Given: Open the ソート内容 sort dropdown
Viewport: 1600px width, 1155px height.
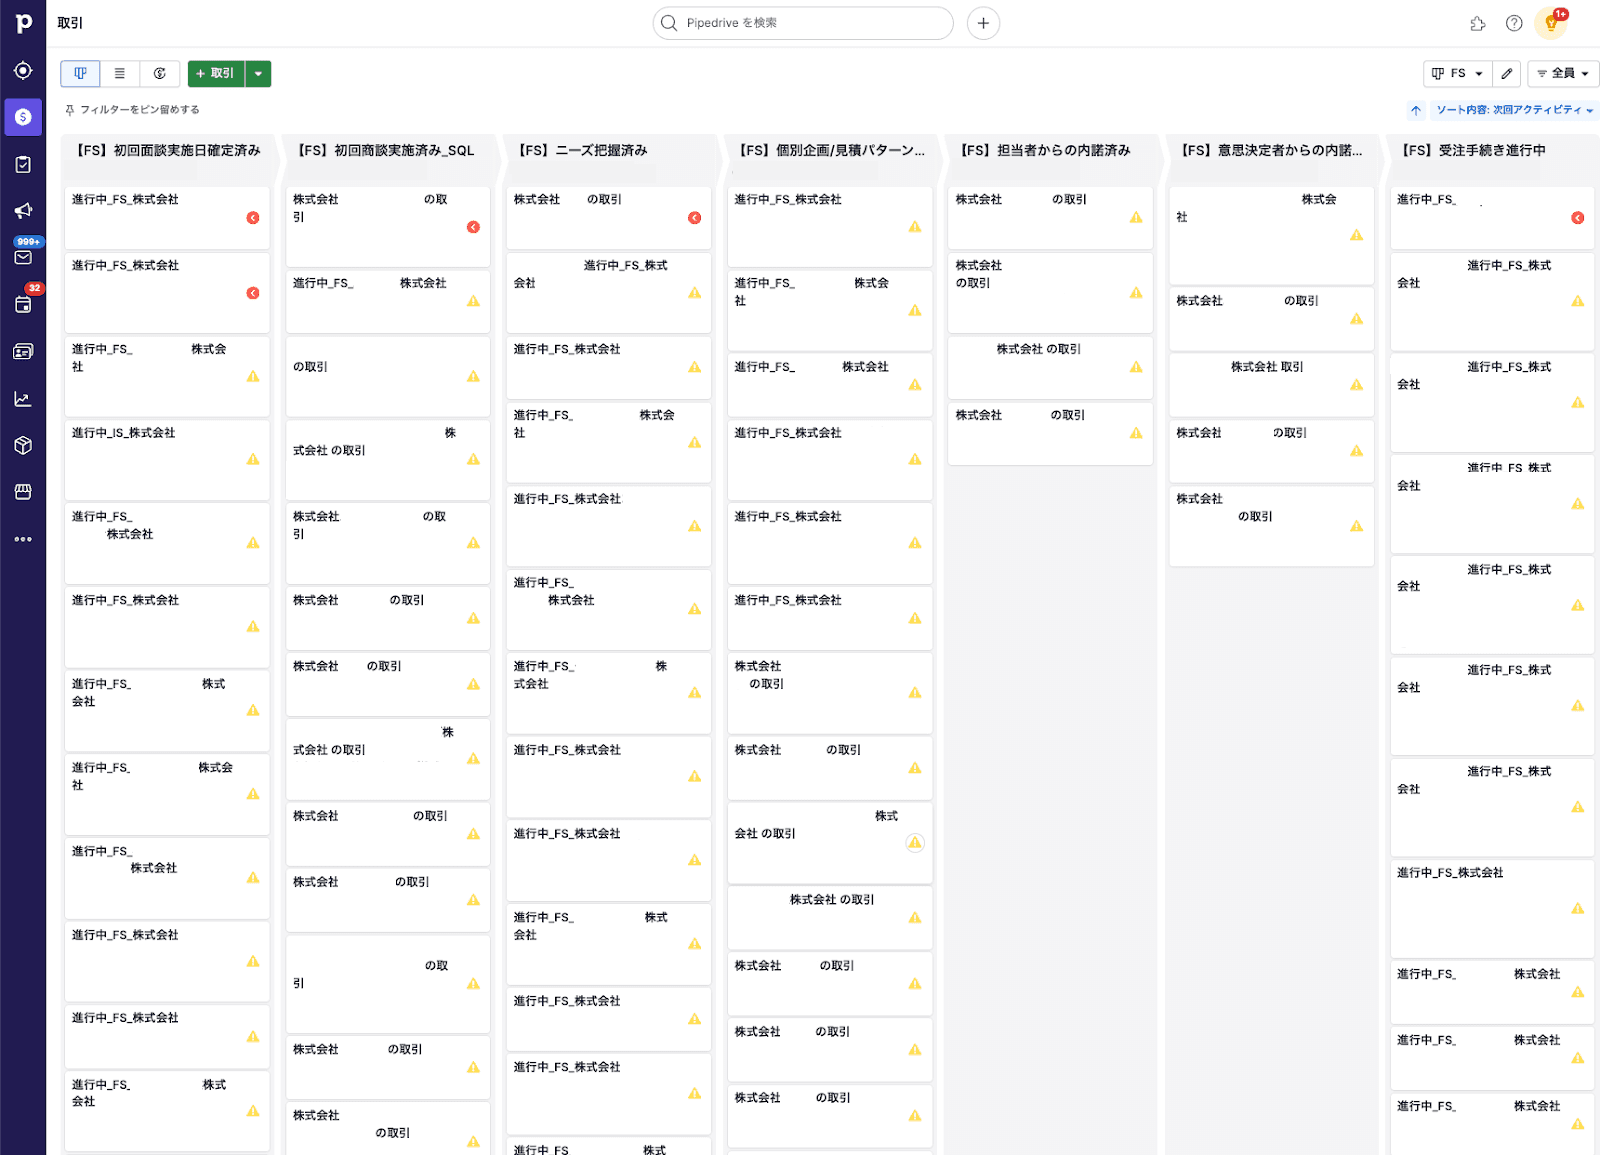Looking at the screenshot, I should pyautogui.click(x=1515, y=110).
